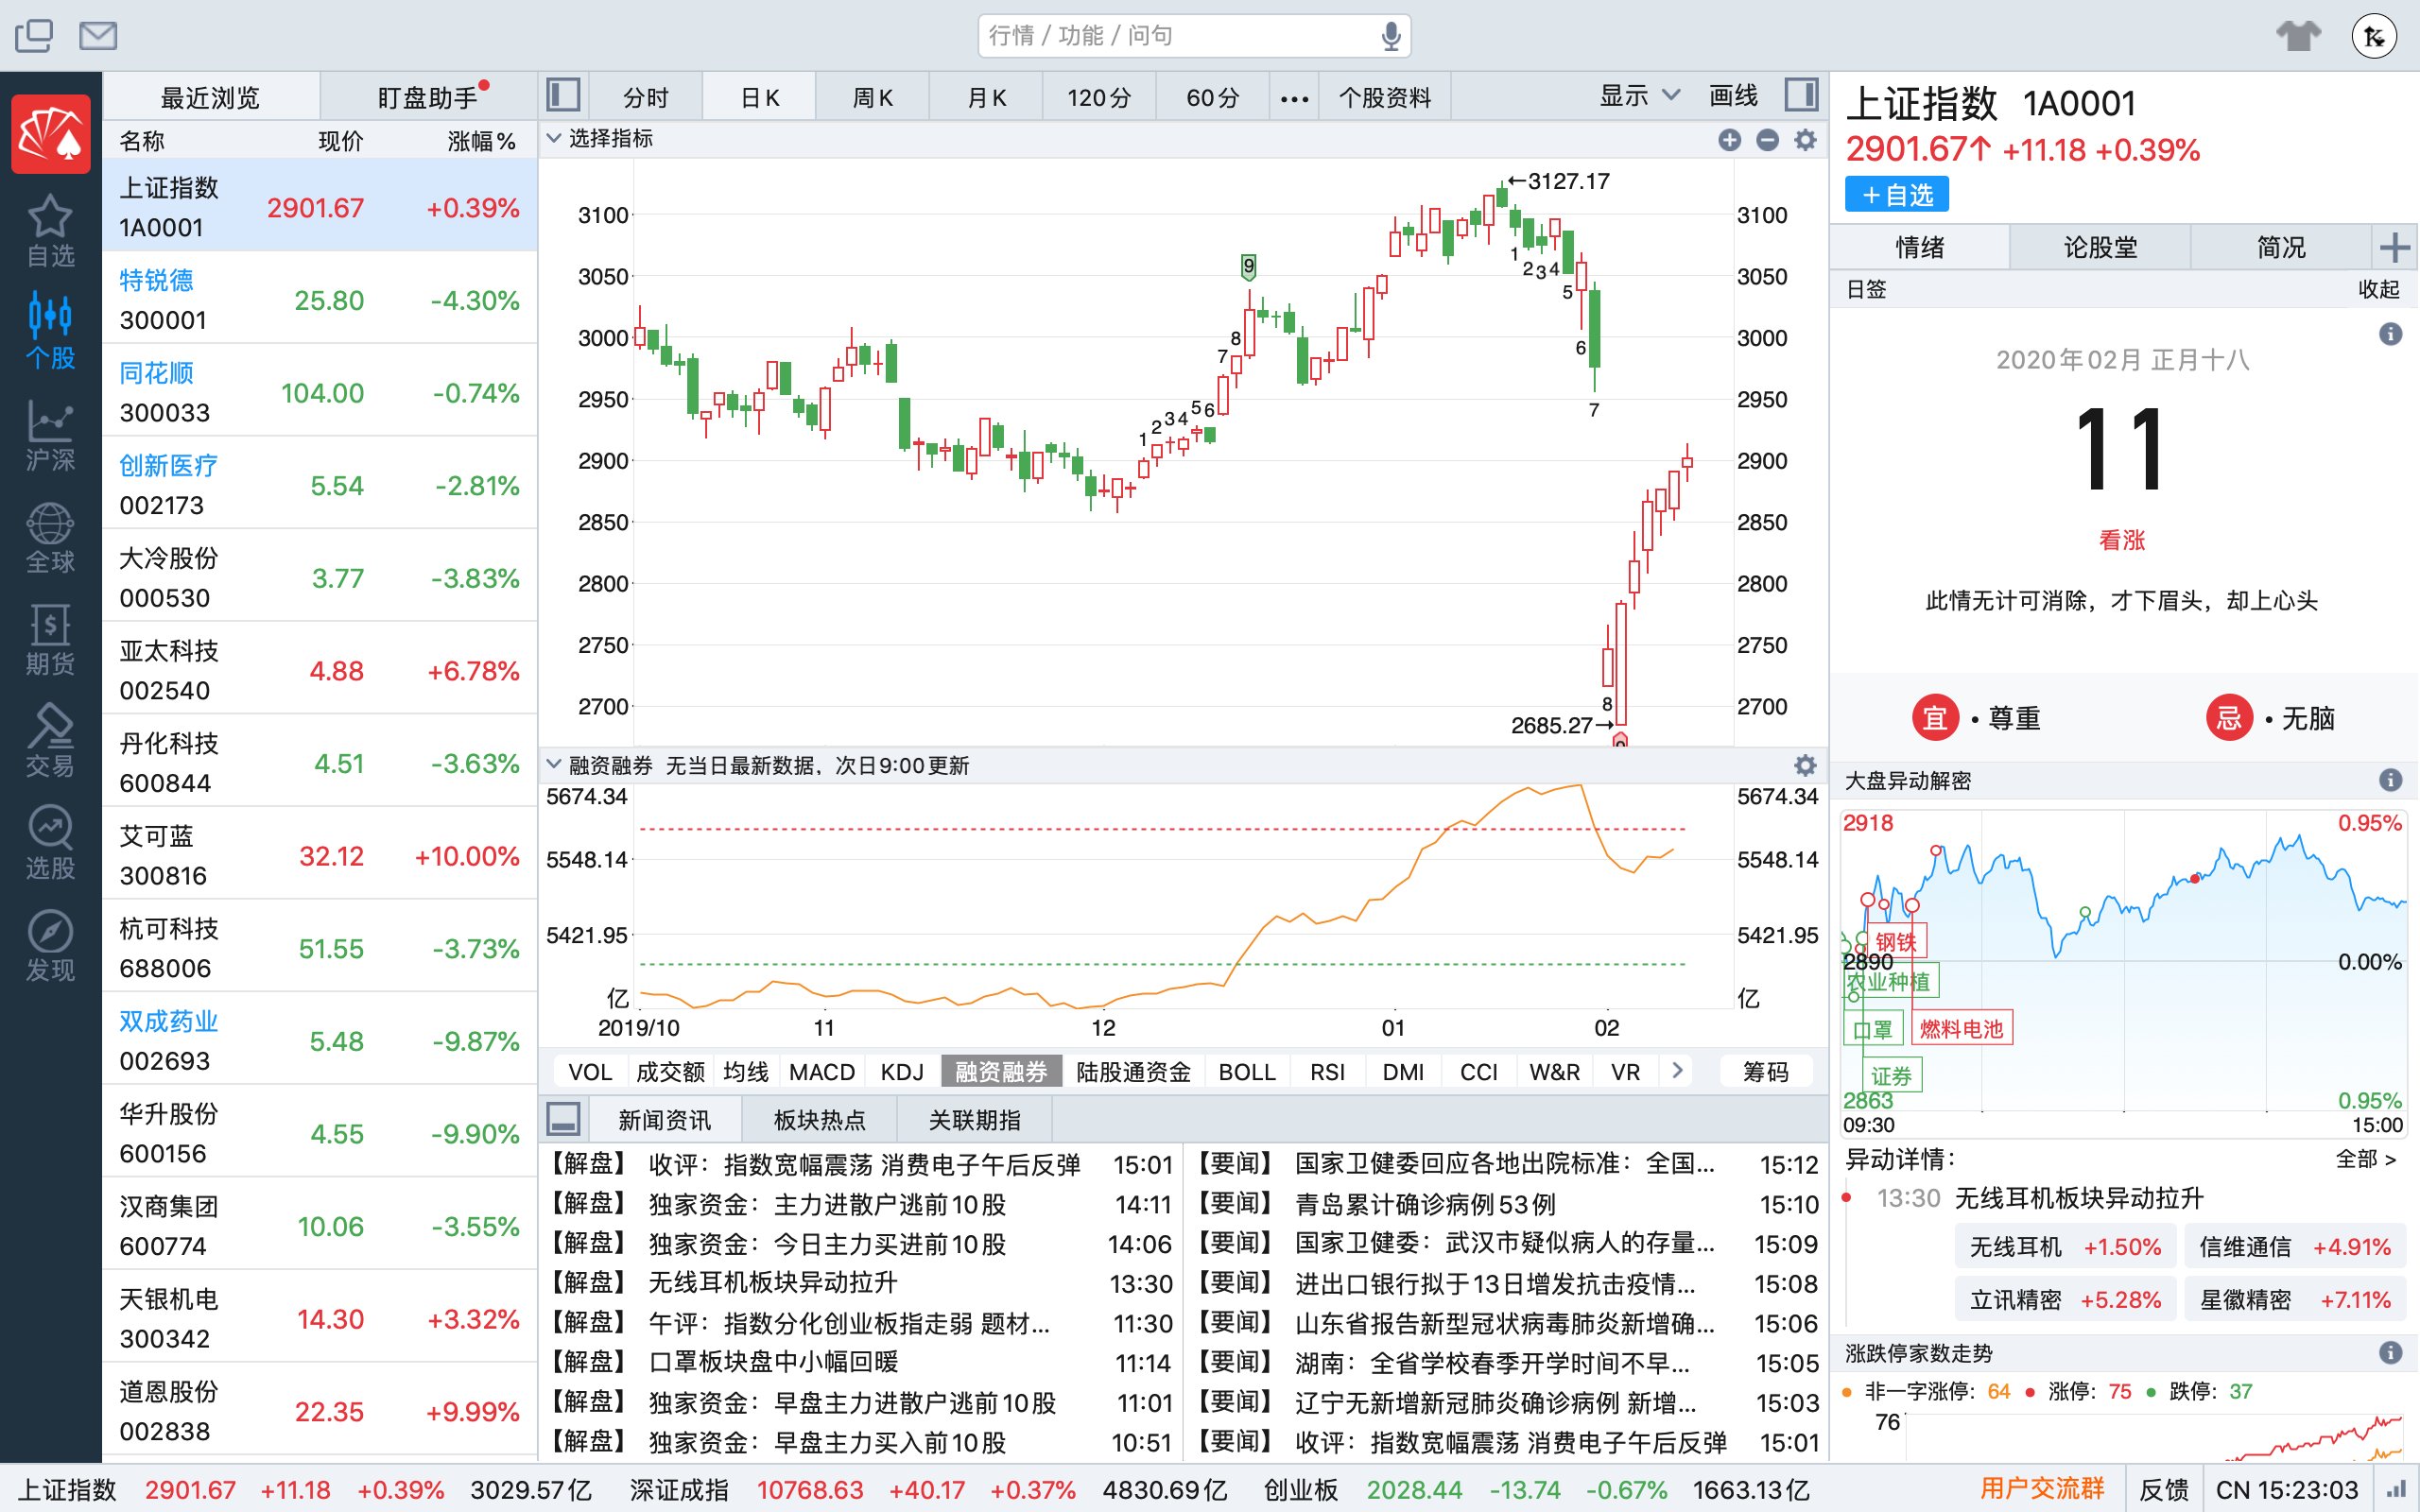Open the 板块热点 tab
This screenshot has width=2420, height=1512.
point(820,1120)
